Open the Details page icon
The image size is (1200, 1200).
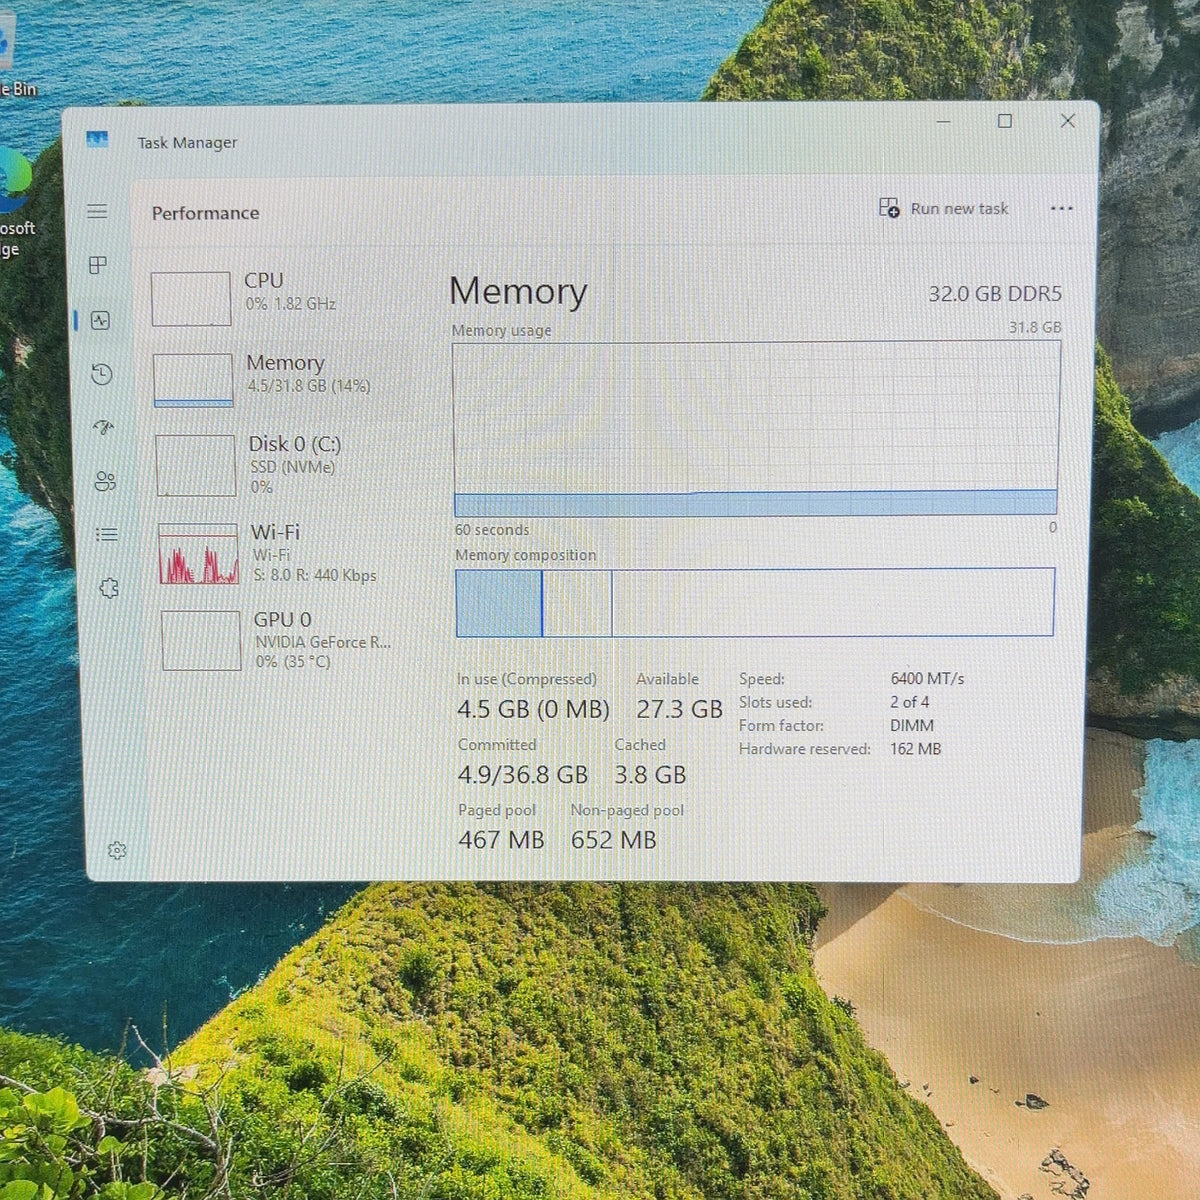pyautogui.click(x=107, y=534)
